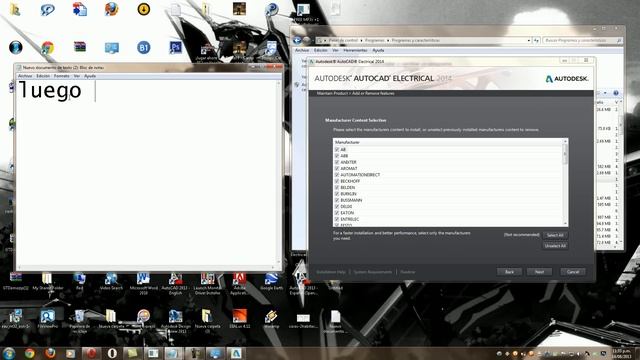Viewport: 640px width, 360px height.
Task: Click inside the Notepad text area
Action: [x=147, y=173]
